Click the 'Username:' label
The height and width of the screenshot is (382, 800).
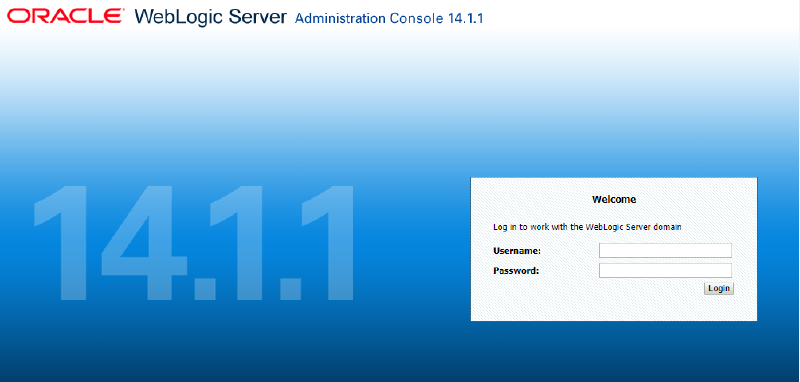(x=517, y=251)
